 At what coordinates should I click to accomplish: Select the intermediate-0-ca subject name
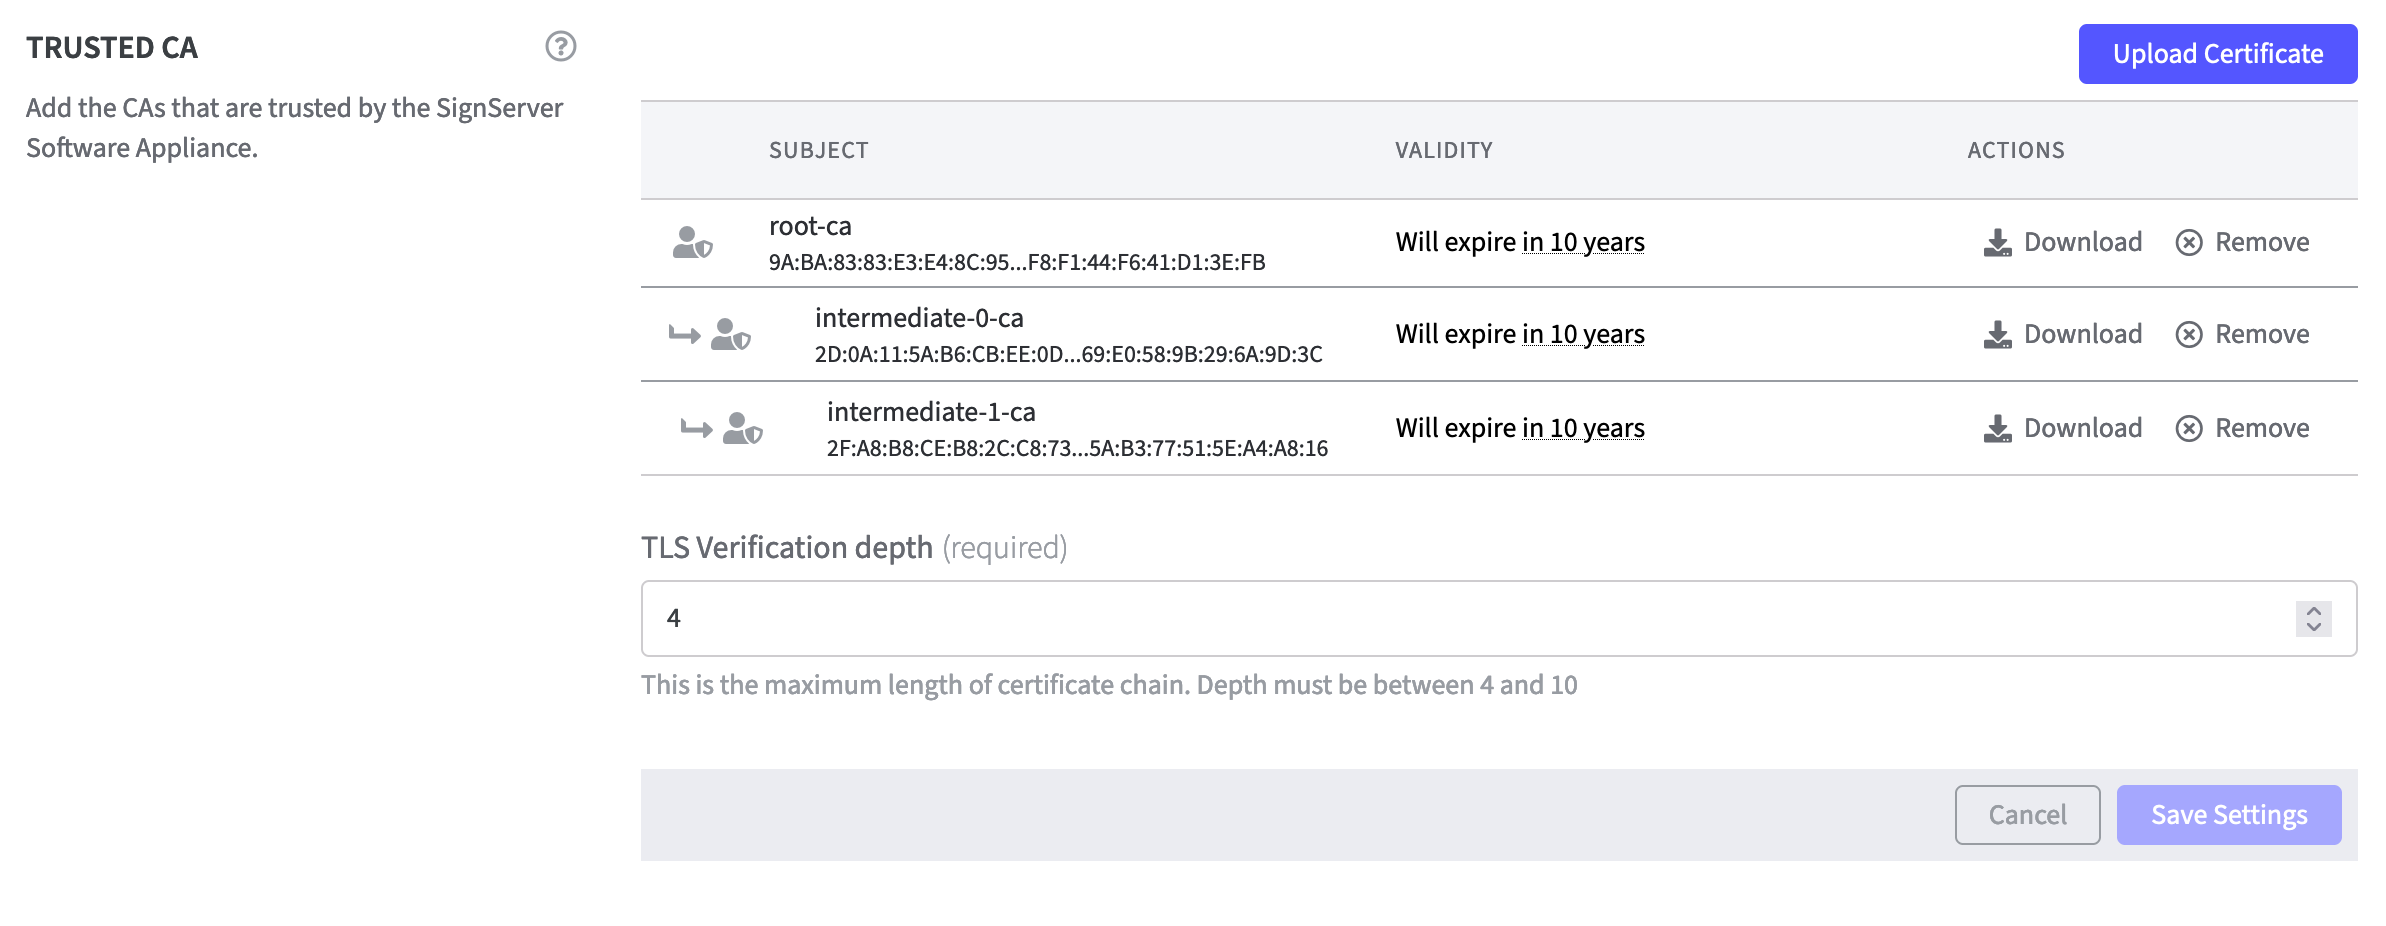919,318
